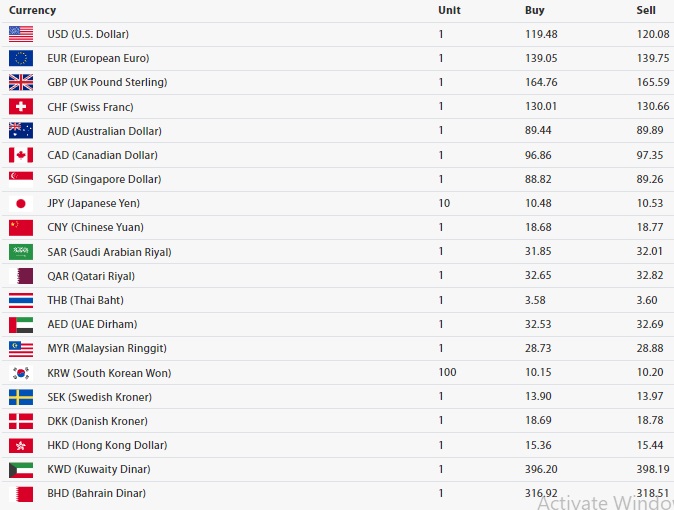Click the European Union flag icon
Image resolution: width=674 pixels, height=510 pixels.
[21, 58]
